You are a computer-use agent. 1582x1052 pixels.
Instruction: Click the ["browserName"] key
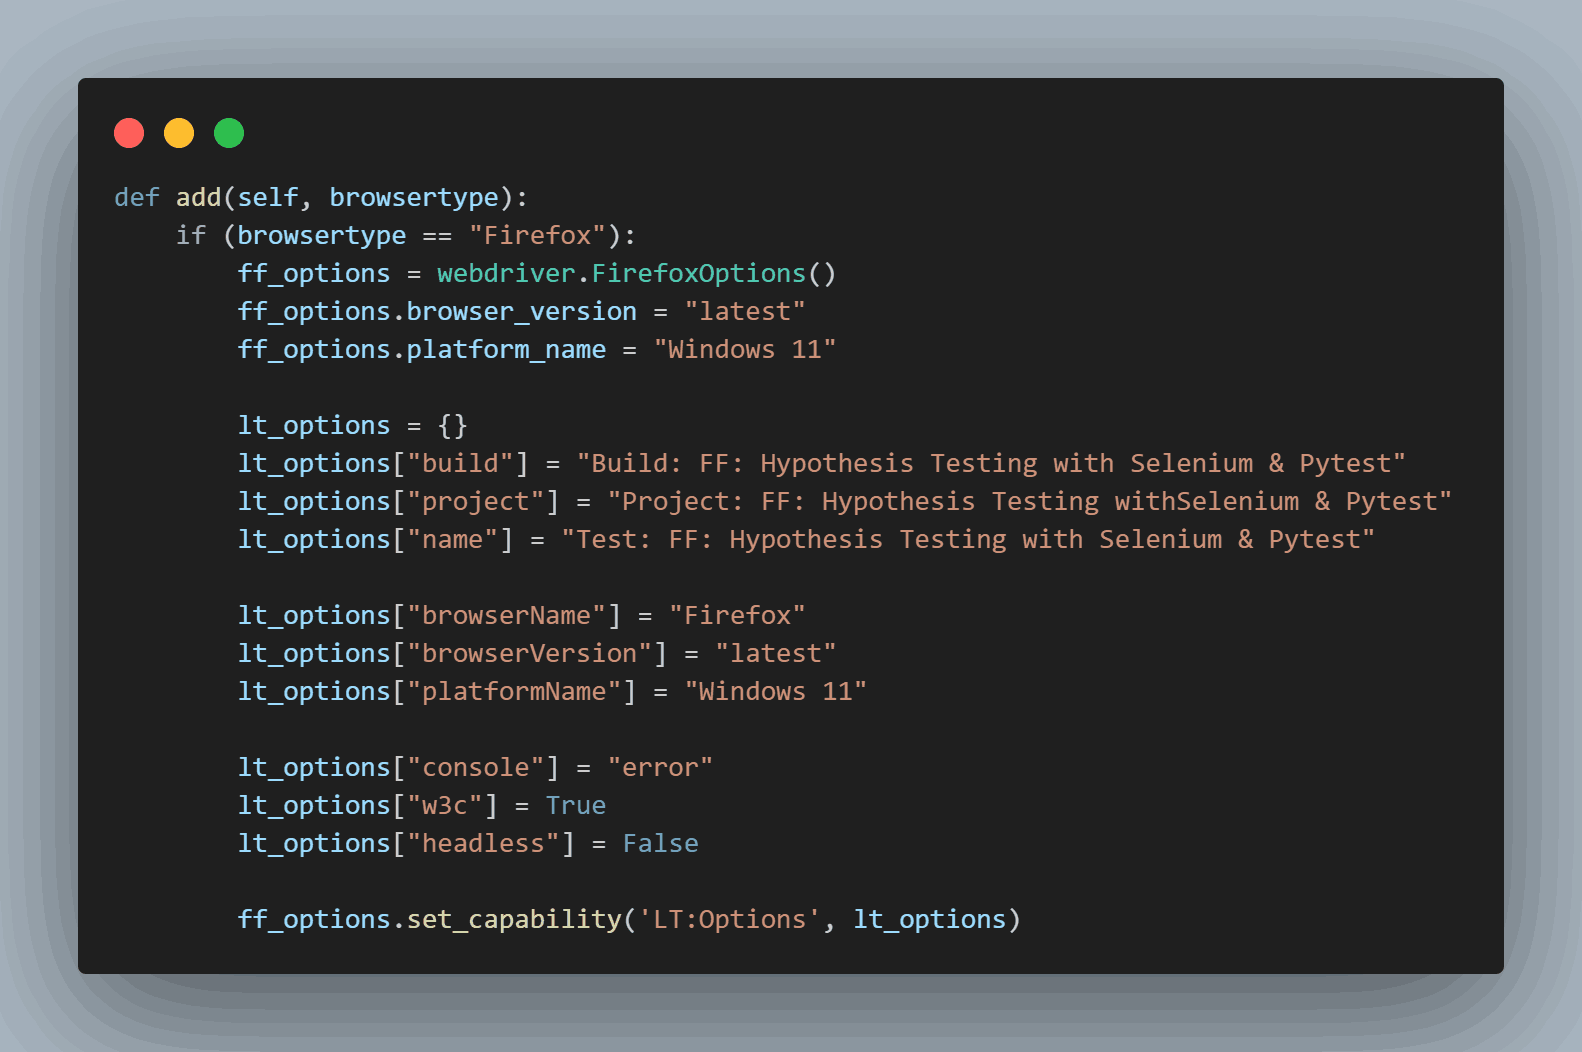coord(506,615)
